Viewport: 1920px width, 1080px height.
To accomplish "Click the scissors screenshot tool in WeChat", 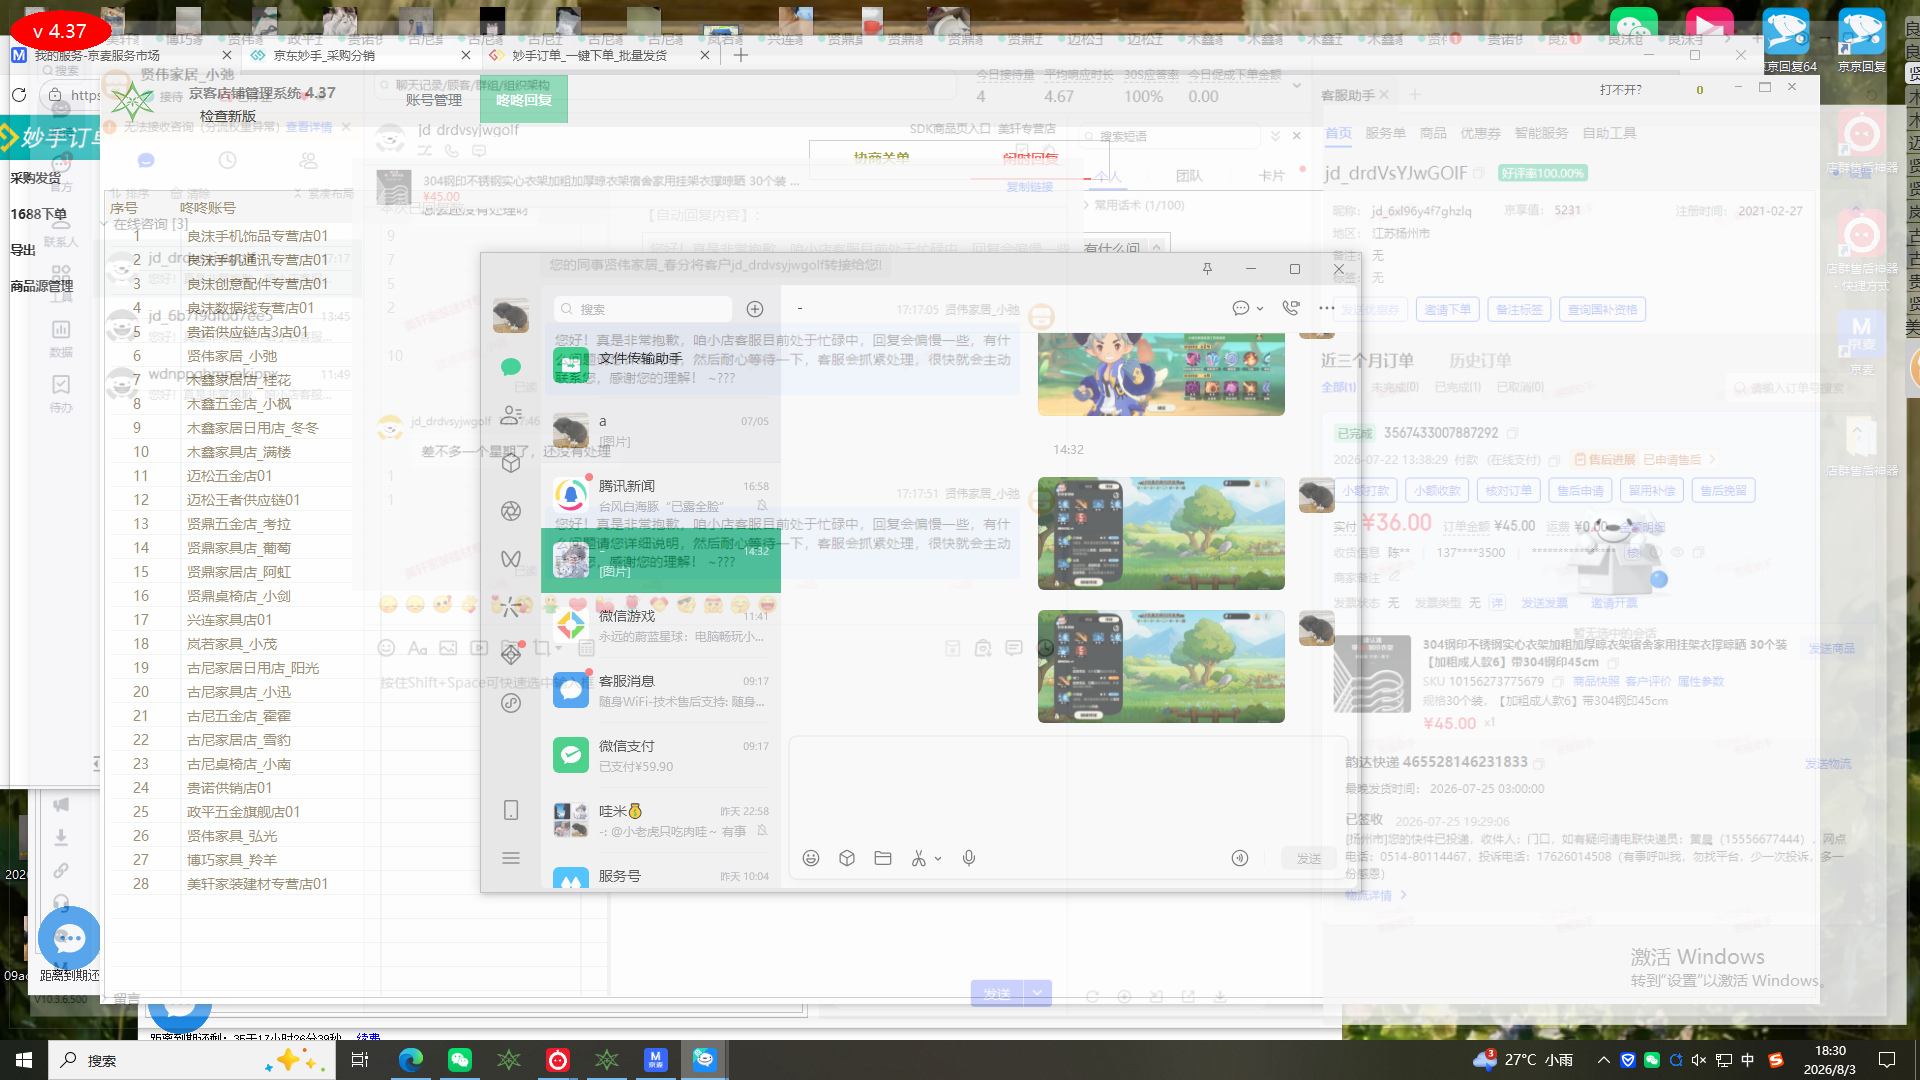I will tap(918, 858).
